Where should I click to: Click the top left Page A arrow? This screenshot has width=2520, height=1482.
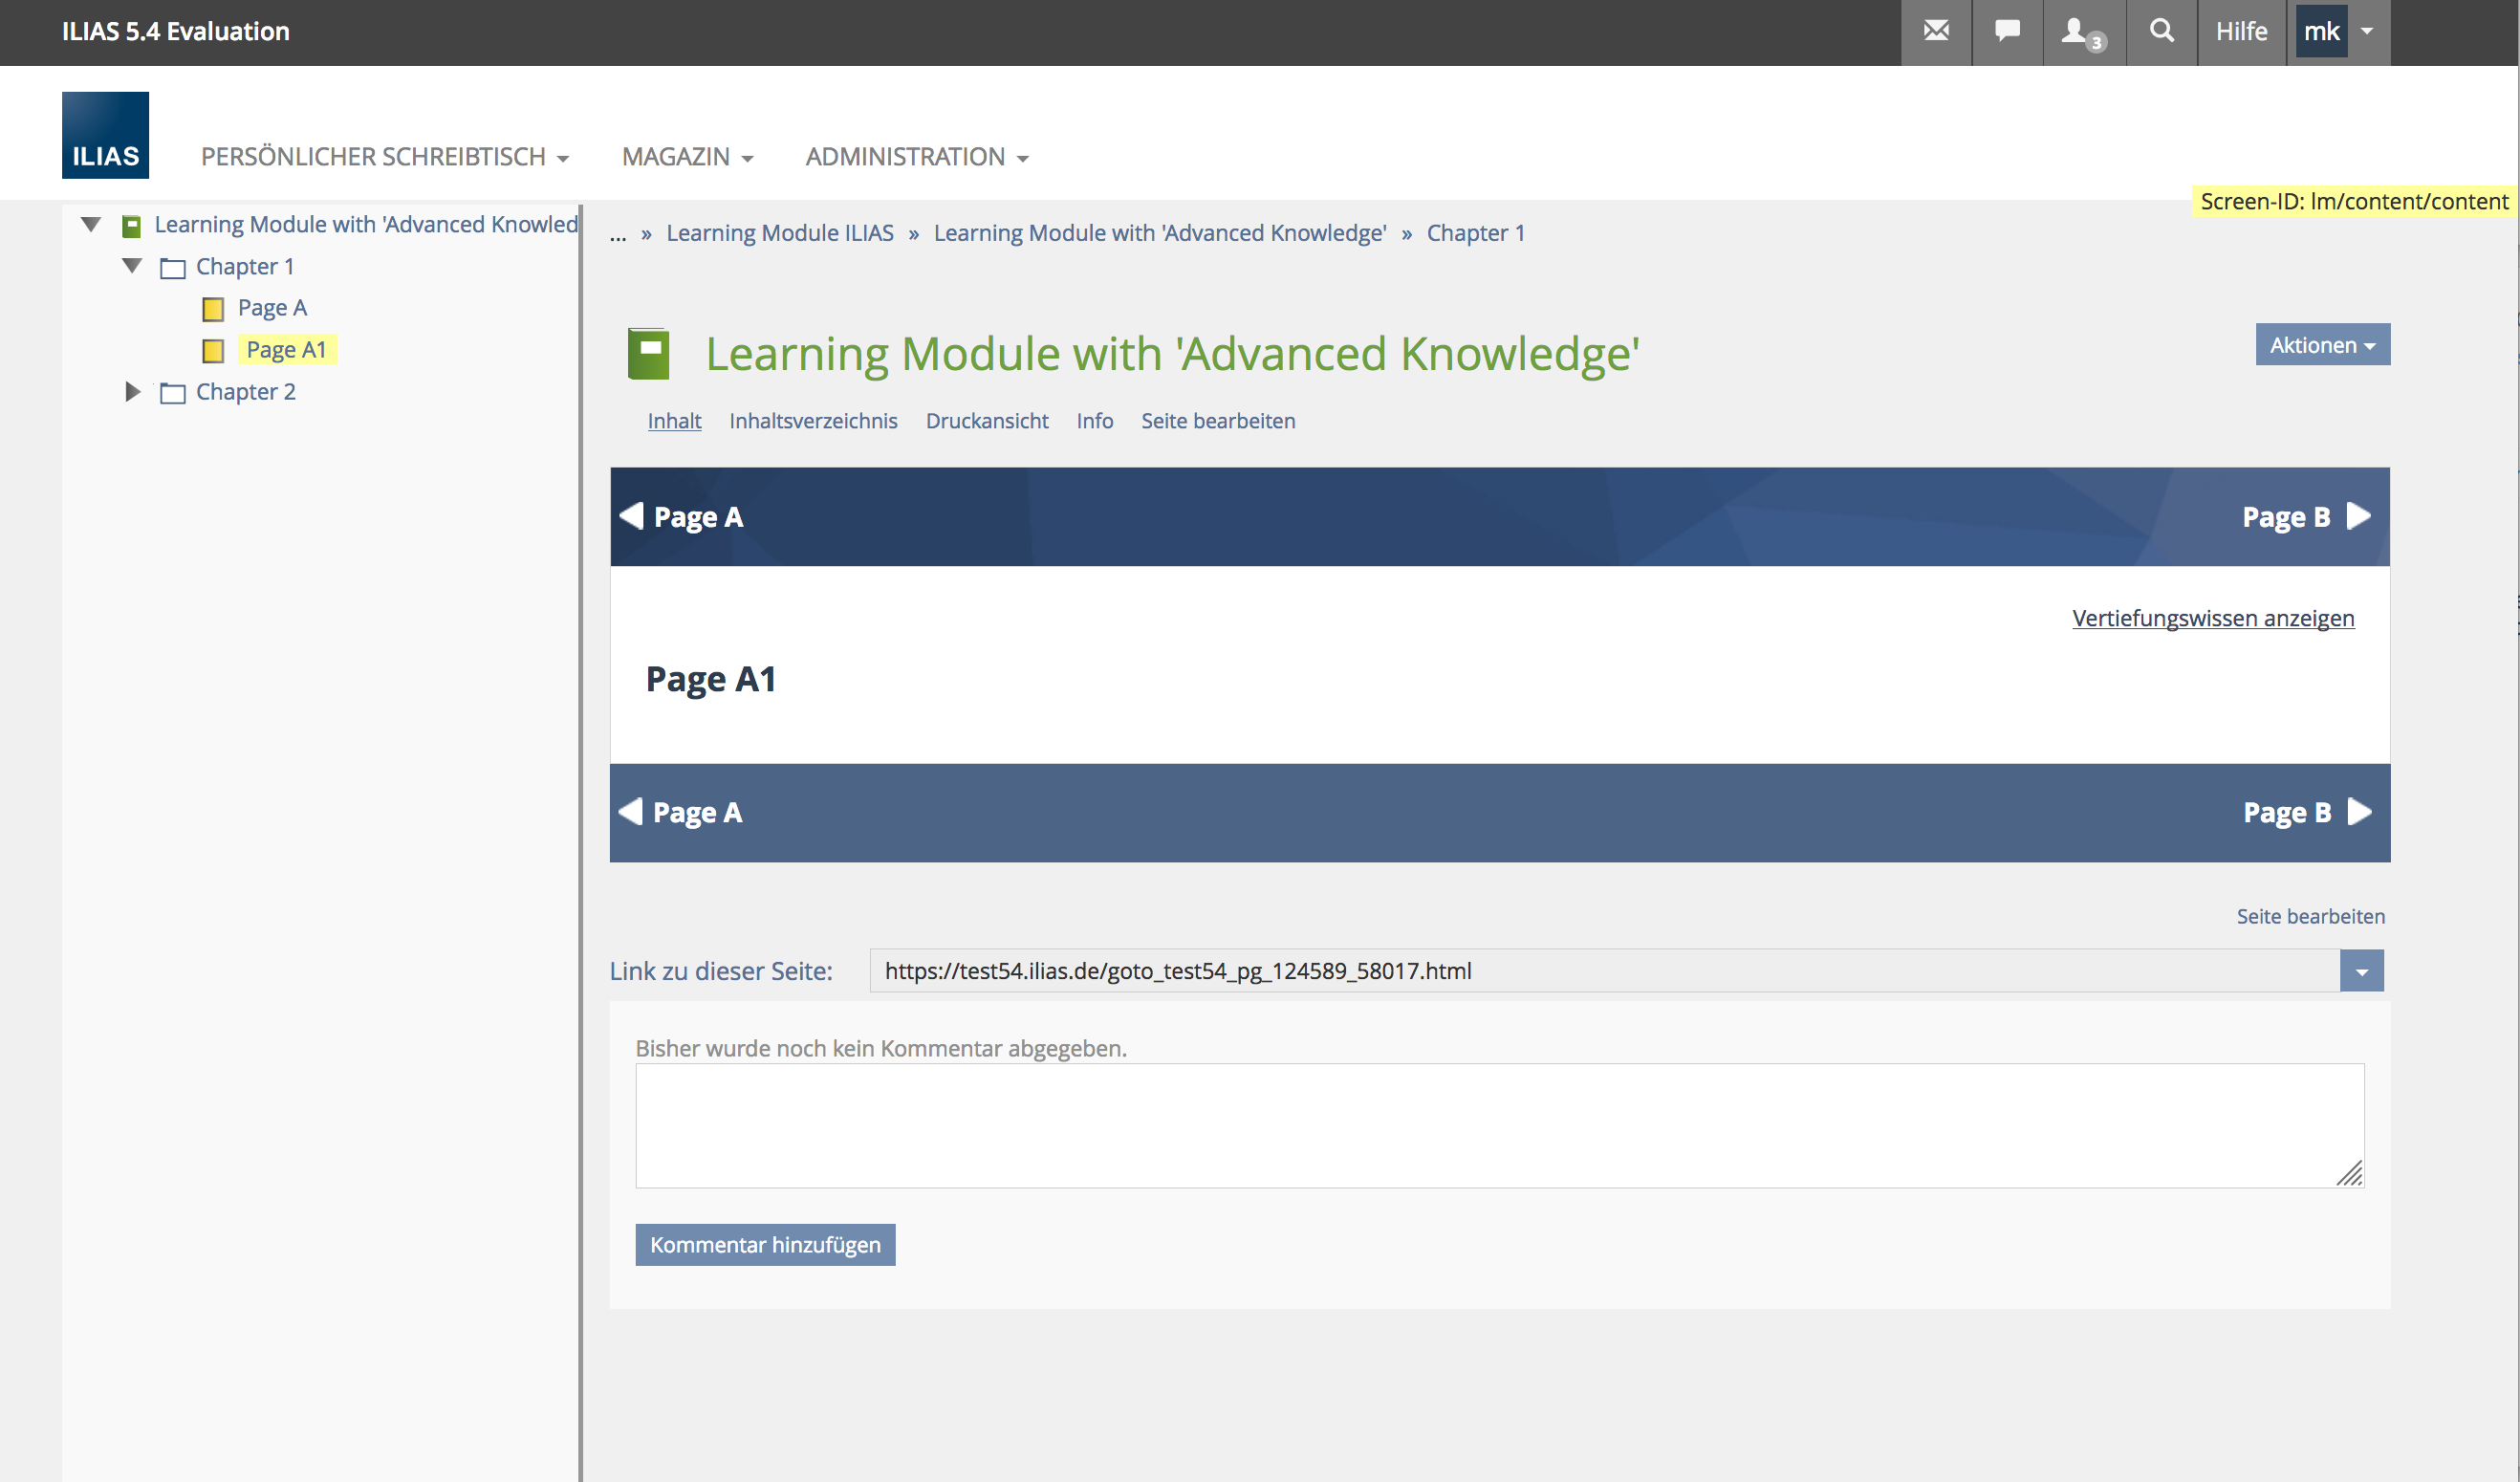tap(632, 516)
